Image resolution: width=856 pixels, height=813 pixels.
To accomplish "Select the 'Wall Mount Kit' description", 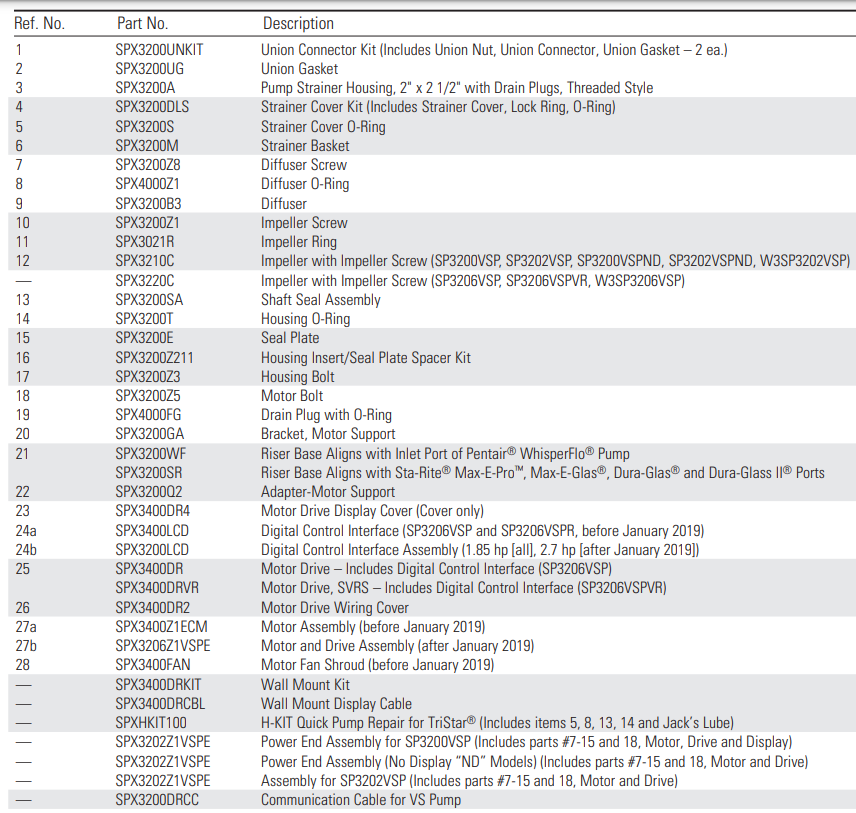I will [x=305, y=685].
